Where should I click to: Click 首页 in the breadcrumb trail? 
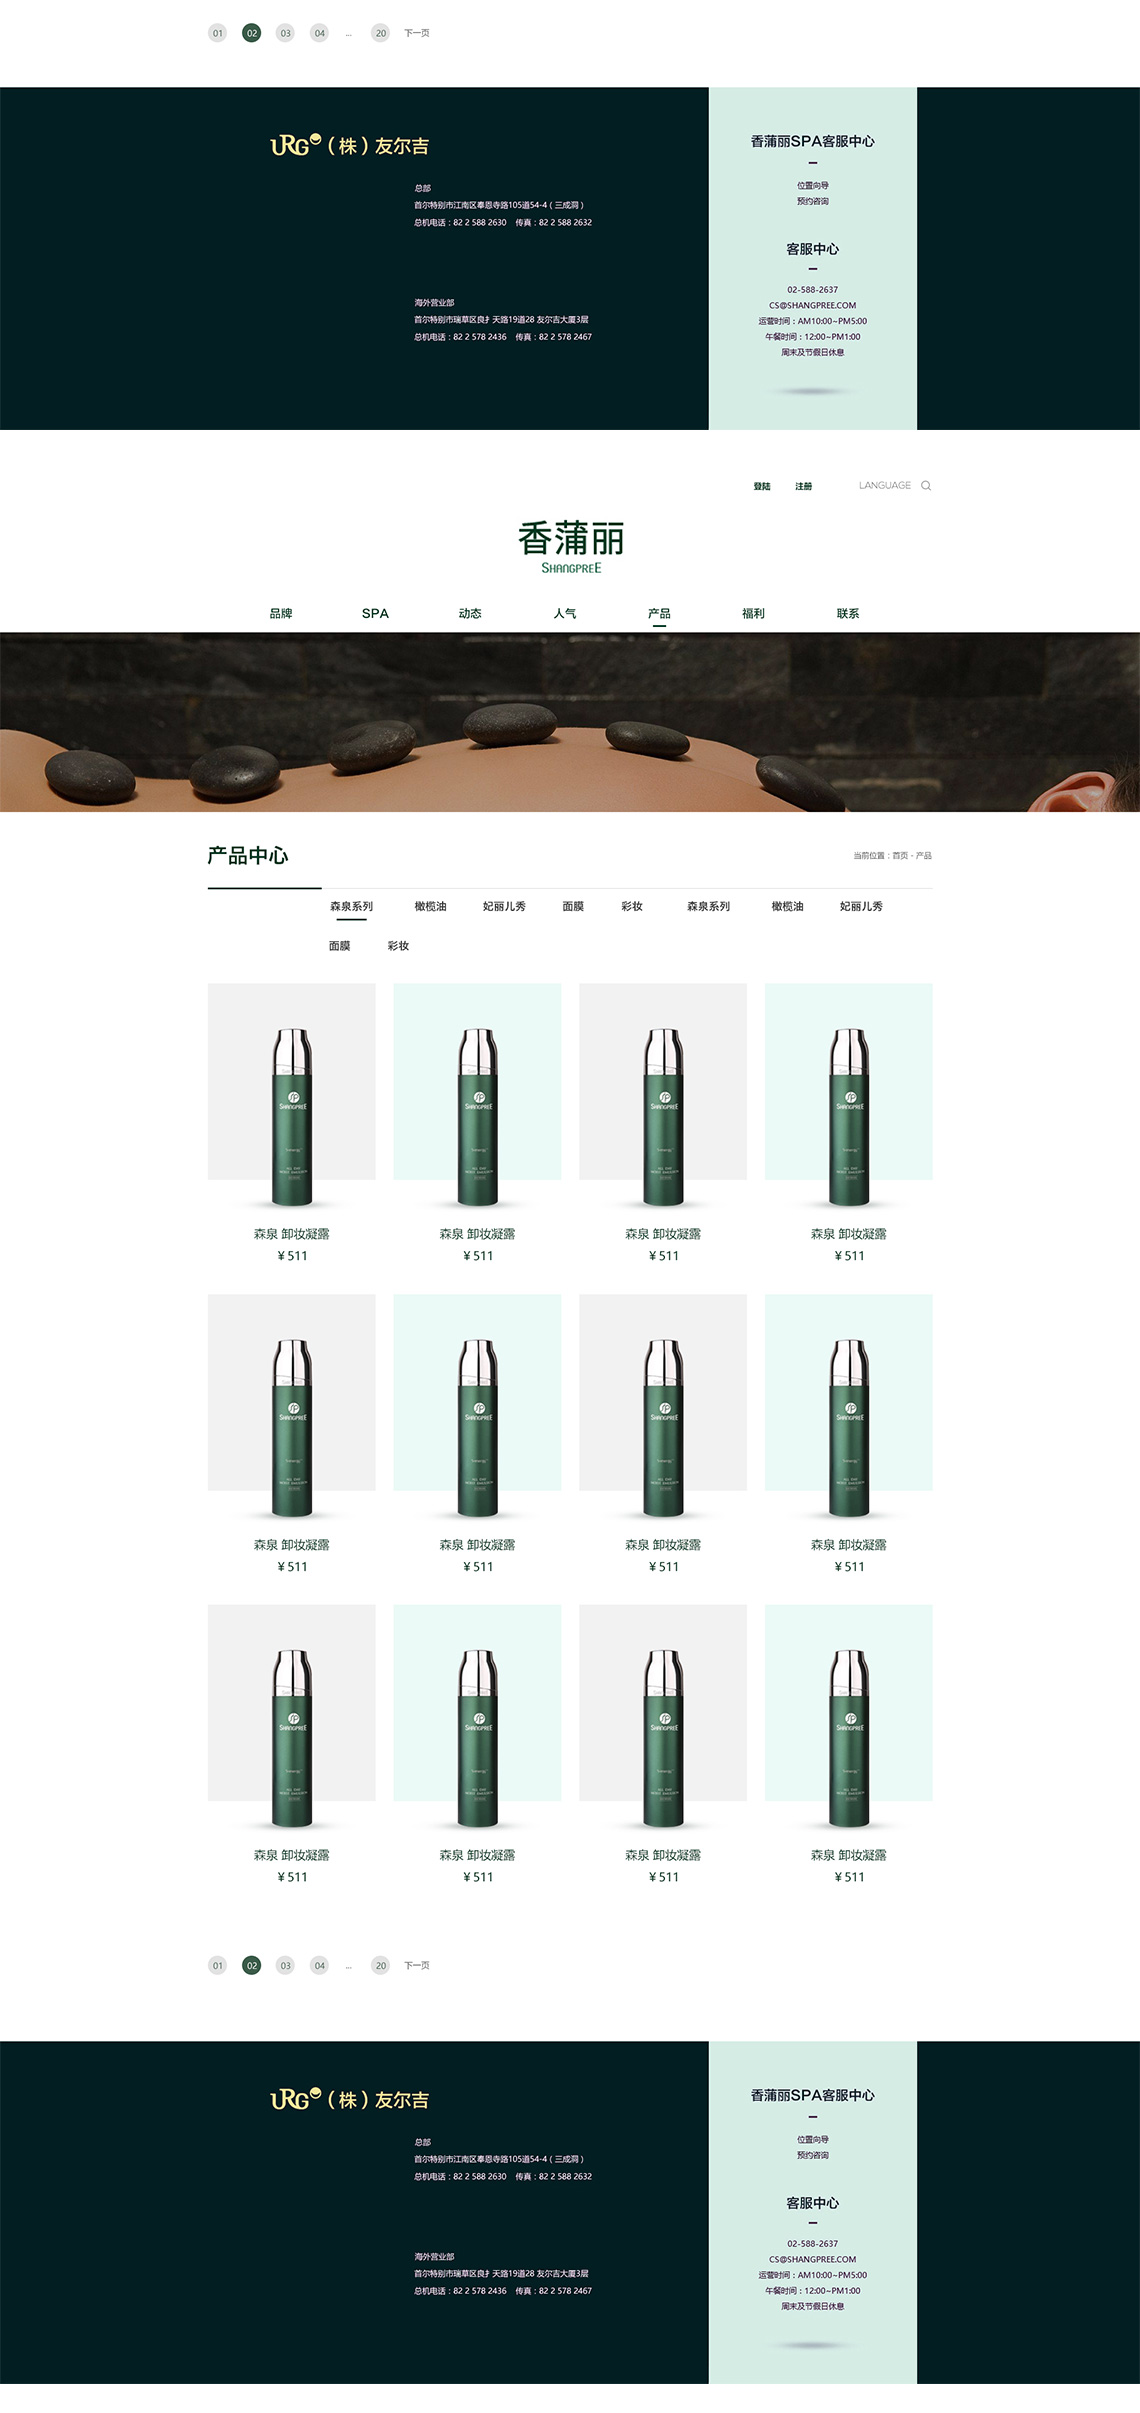[x=900, y=856]
